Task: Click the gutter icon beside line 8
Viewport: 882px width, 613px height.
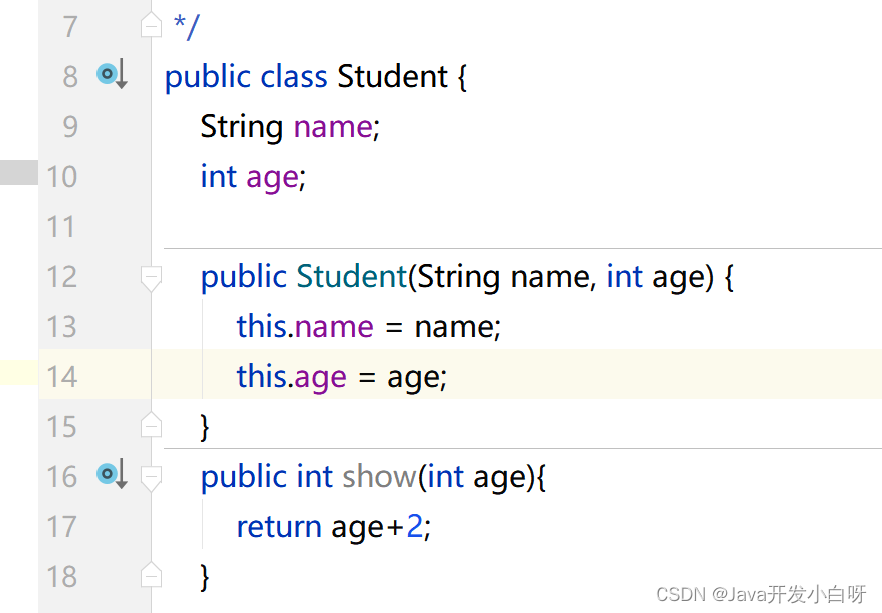Action: tap(112, 74)
